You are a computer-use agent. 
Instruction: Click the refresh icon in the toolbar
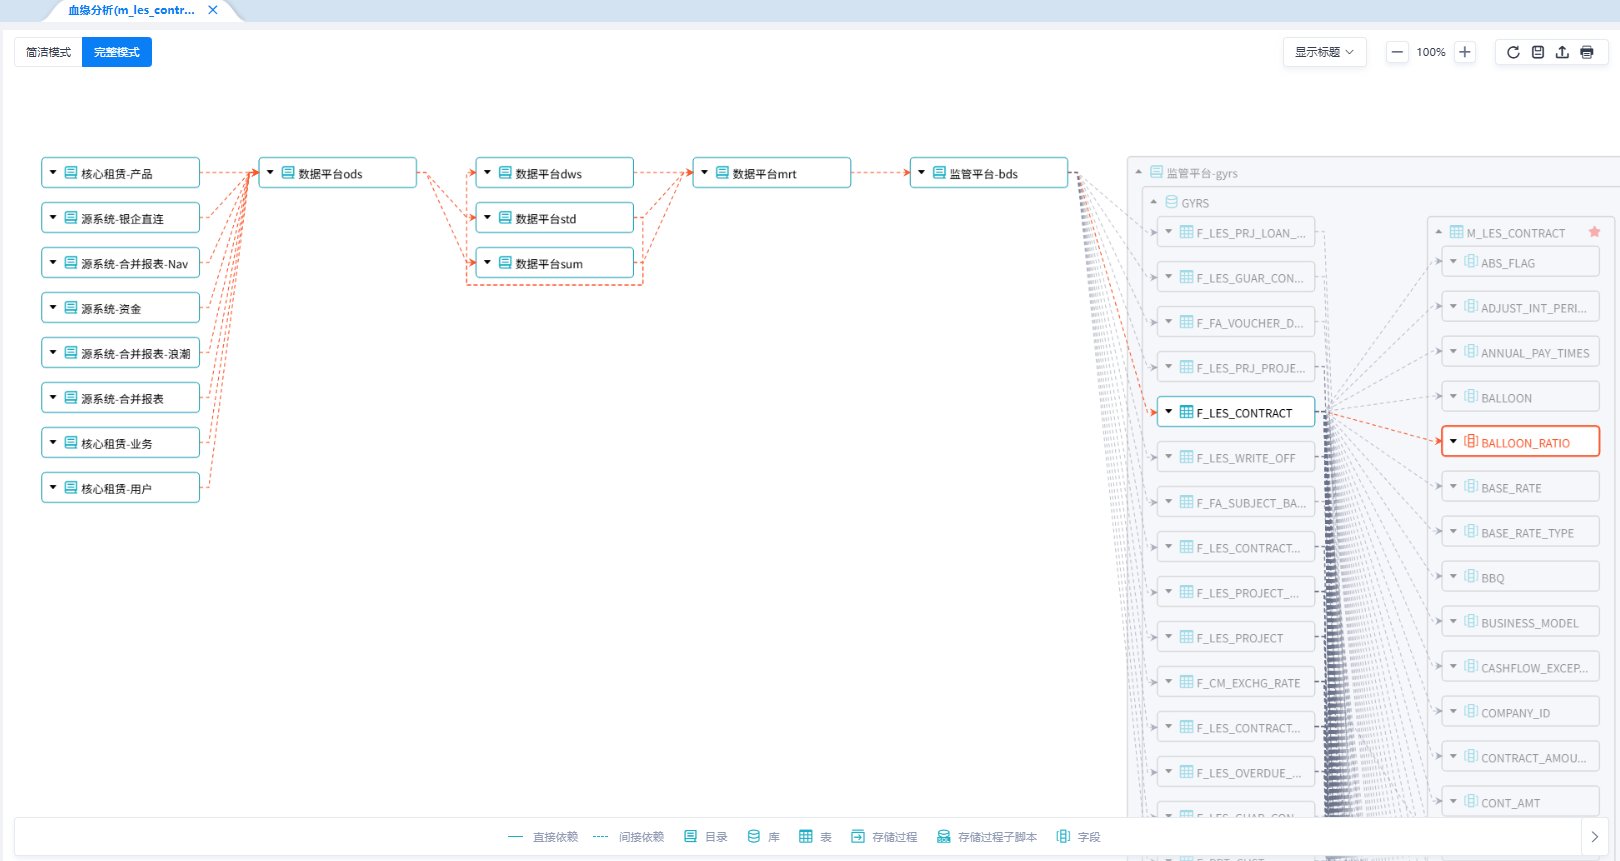[x=1513, y=52]
